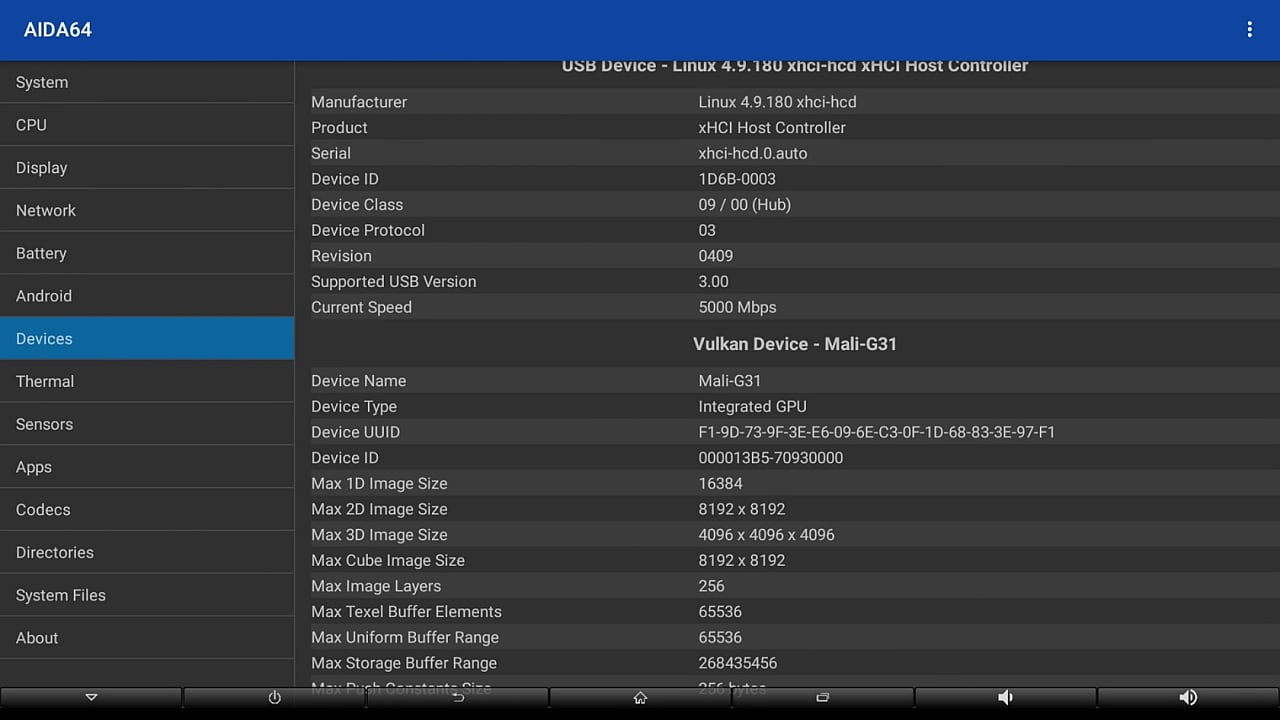Click the Current Speed row label
Screen dimensions: 1280x720
[x=361, y=307]
